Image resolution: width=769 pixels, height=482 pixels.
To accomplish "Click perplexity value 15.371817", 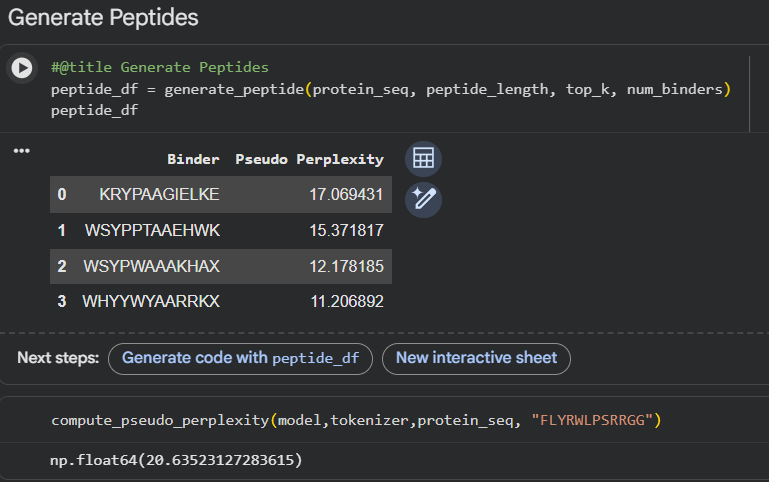I will 346,230.
